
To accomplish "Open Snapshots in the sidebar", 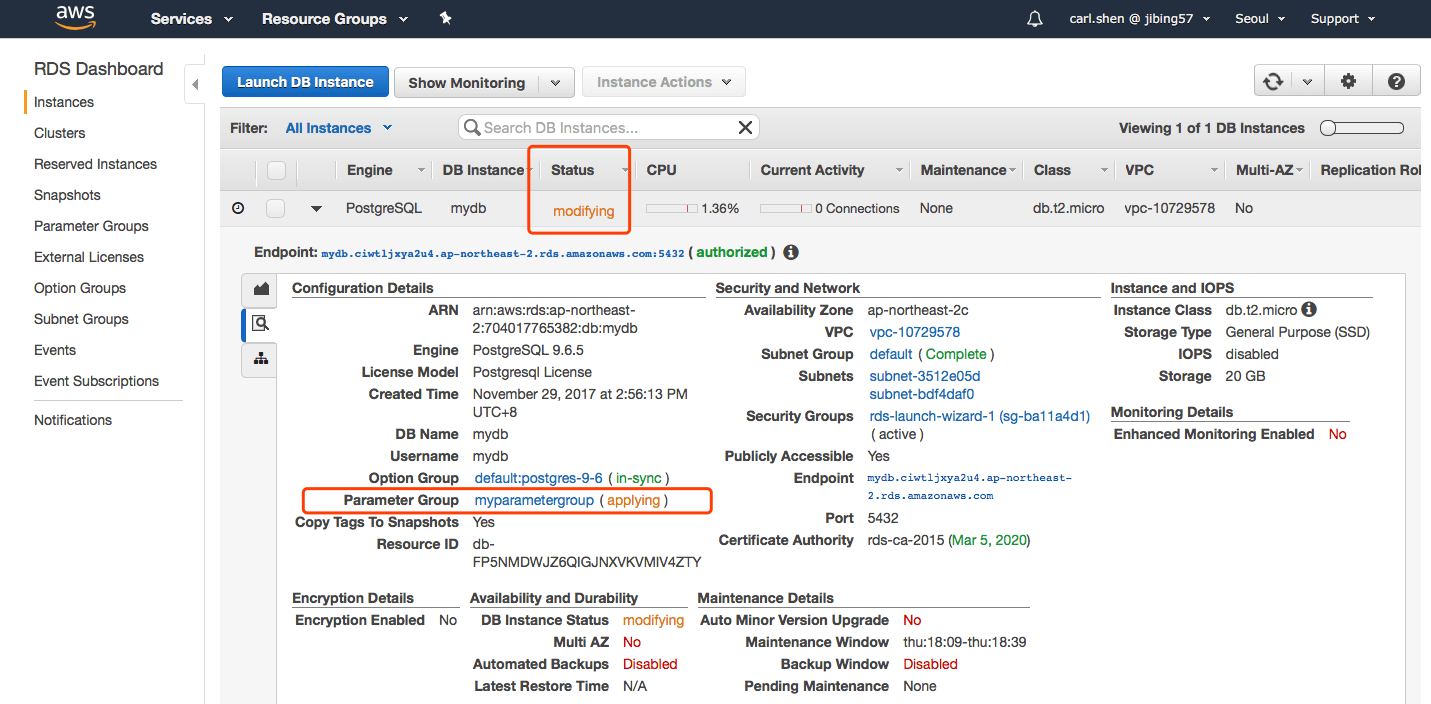I will 67,195.
